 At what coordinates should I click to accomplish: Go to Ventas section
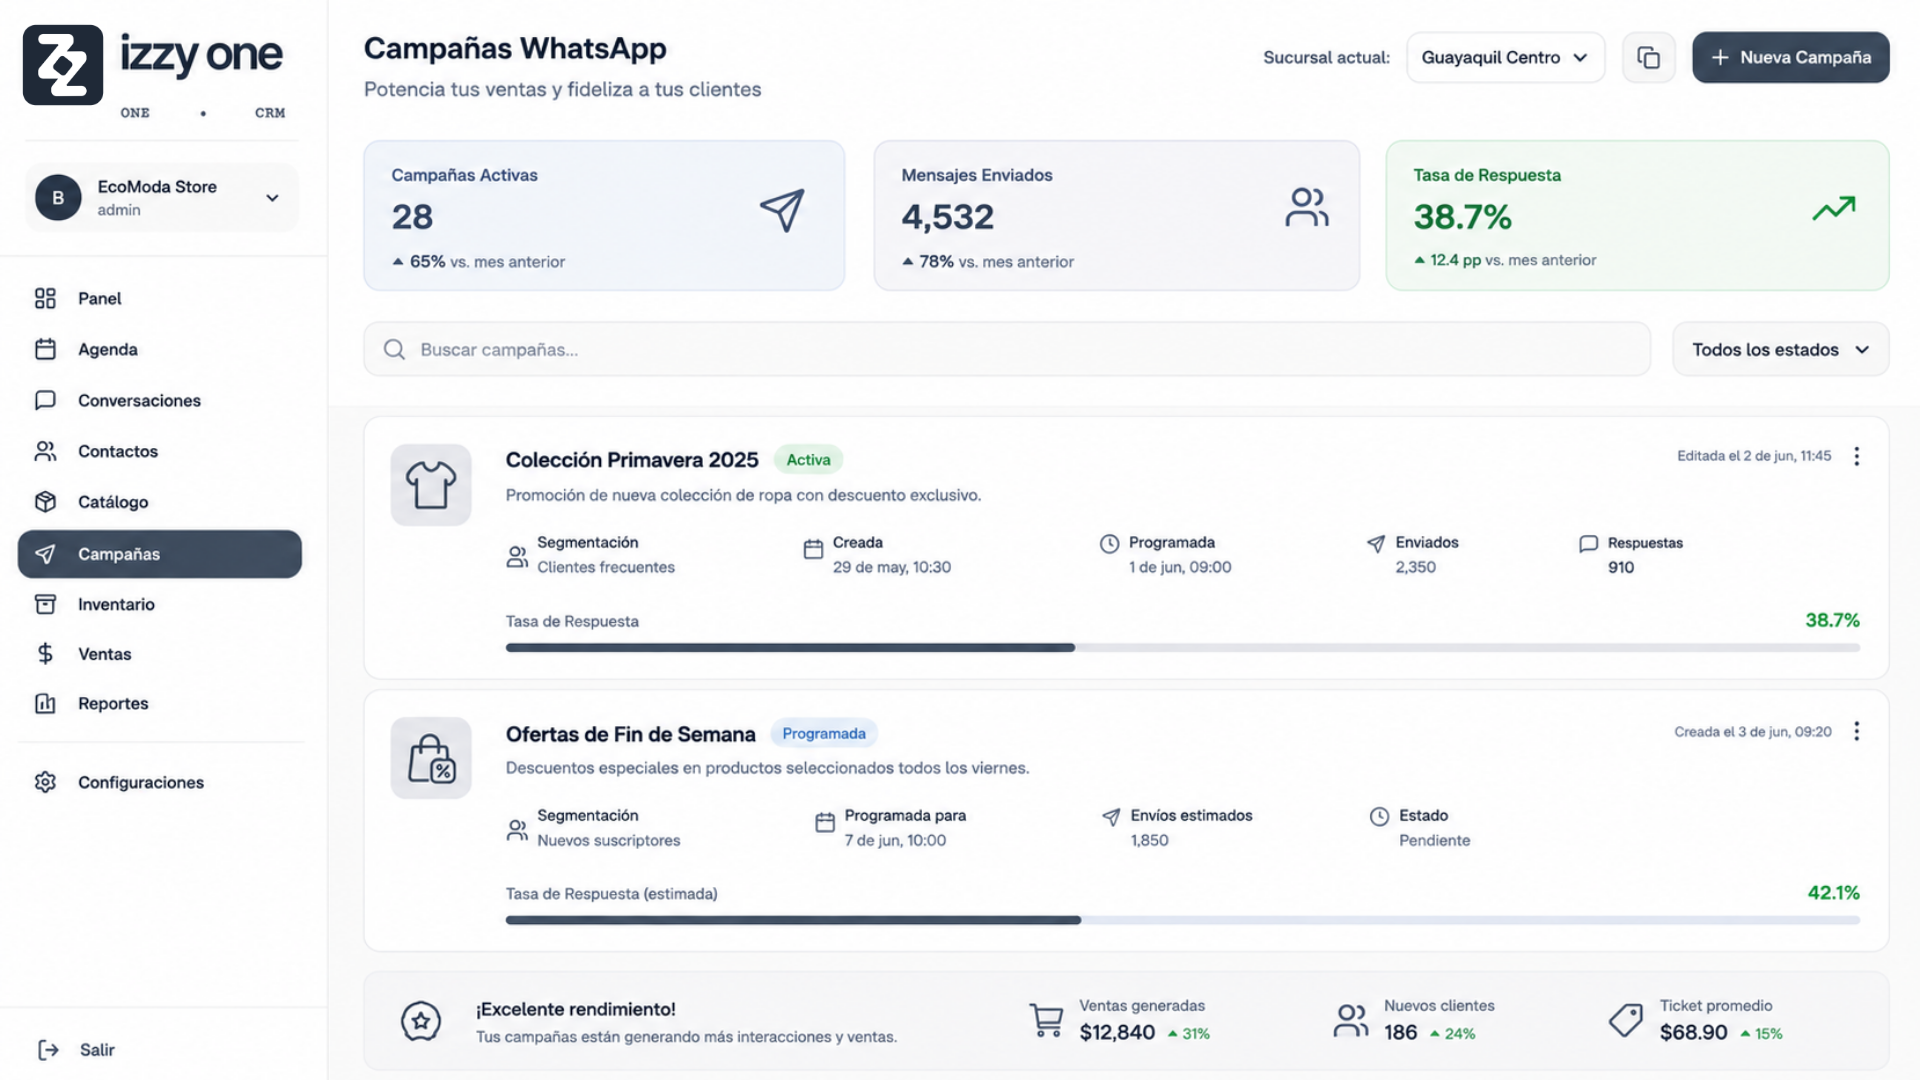160,654
